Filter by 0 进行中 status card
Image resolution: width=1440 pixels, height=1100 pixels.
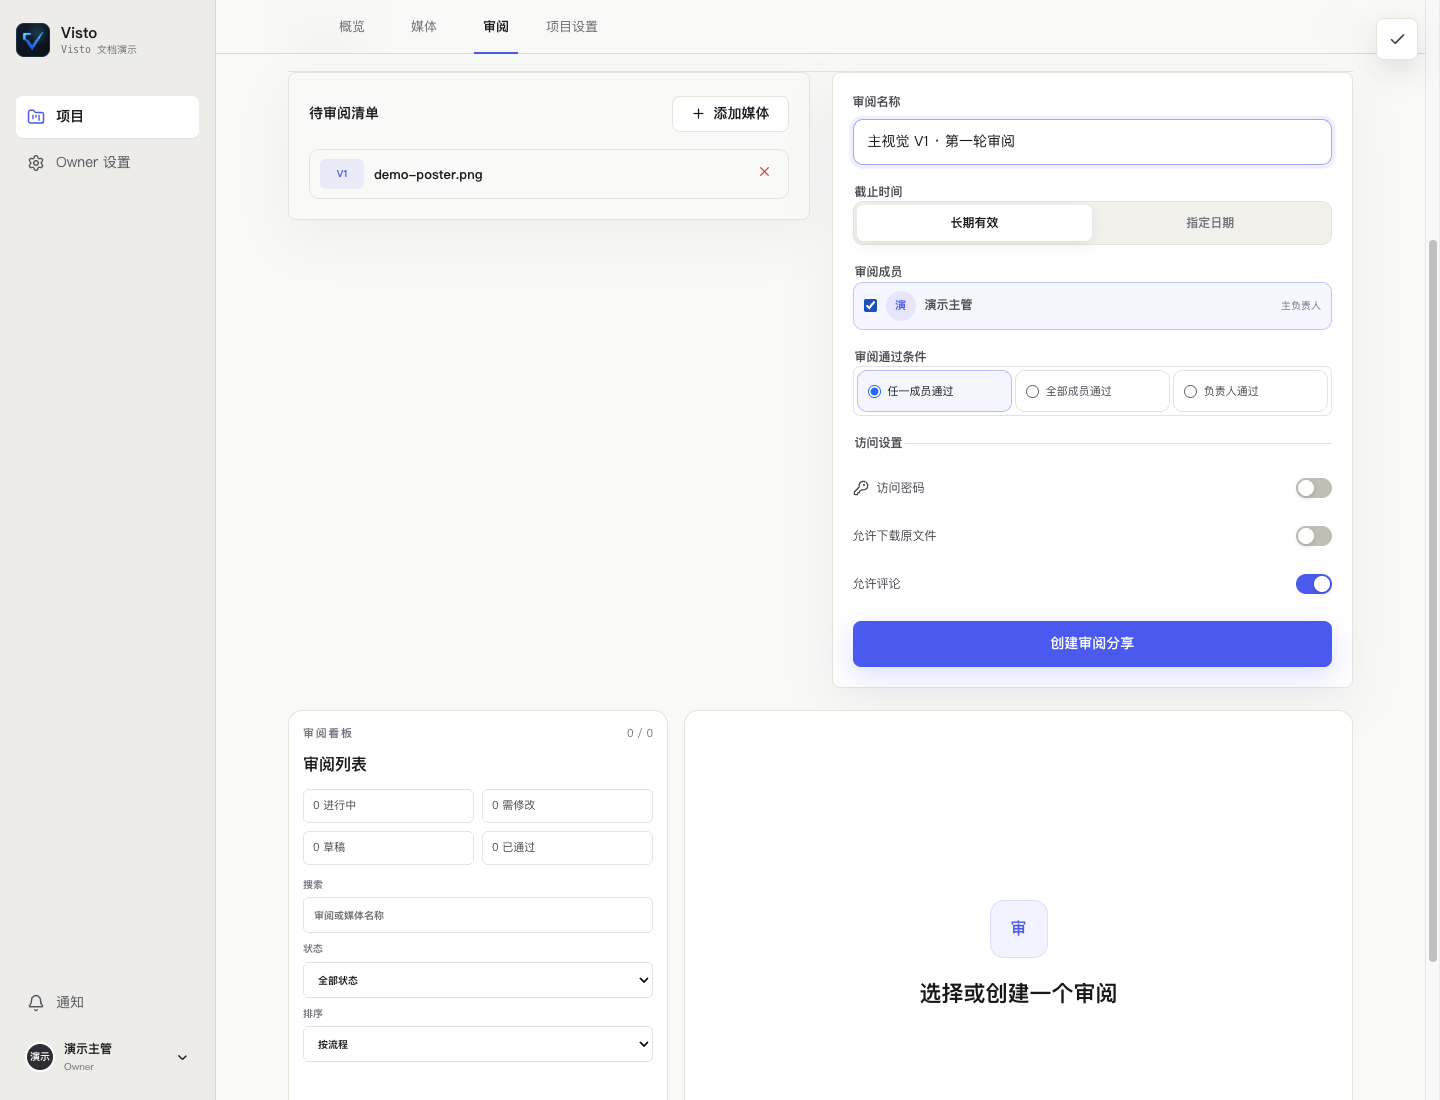coord(388,806)
